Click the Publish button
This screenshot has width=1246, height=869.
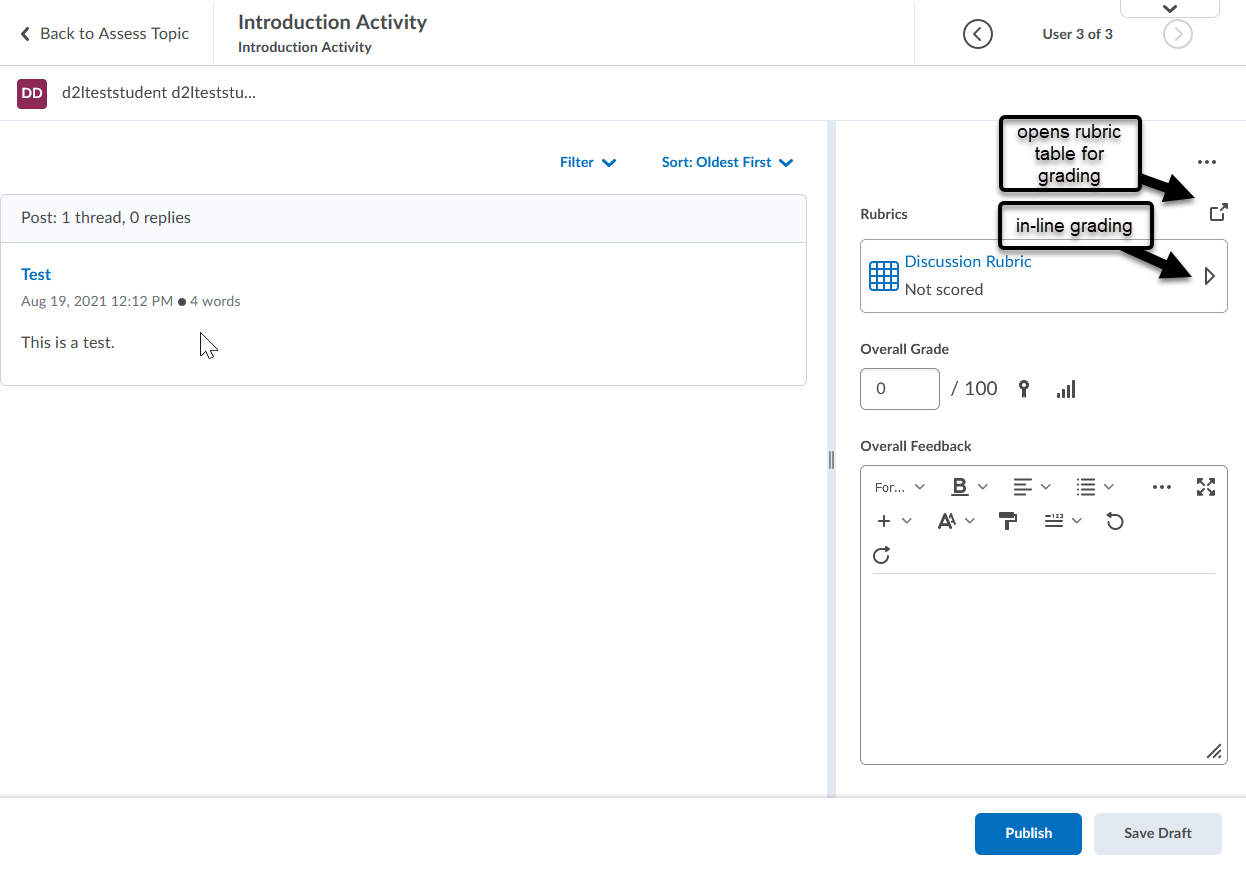[1028, 833]
